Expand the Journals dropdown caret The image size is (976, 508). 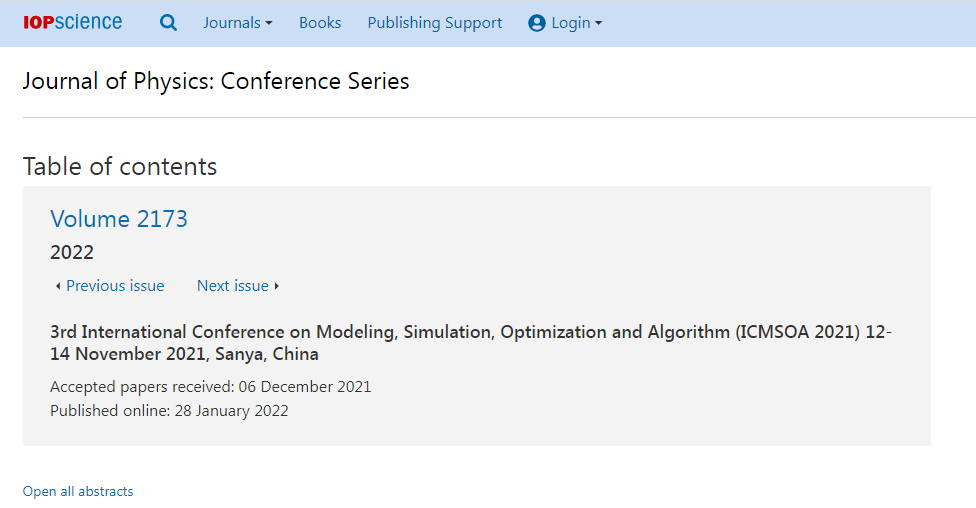[269, 23]
